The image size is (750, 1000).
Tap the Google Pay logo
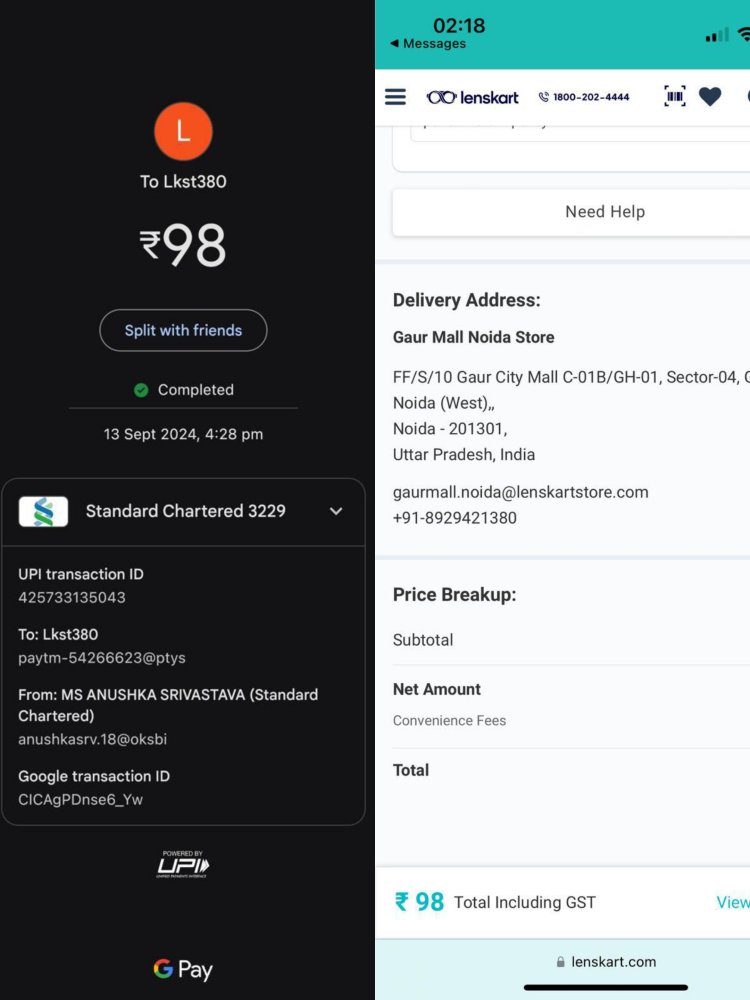[x=183, y=969]
